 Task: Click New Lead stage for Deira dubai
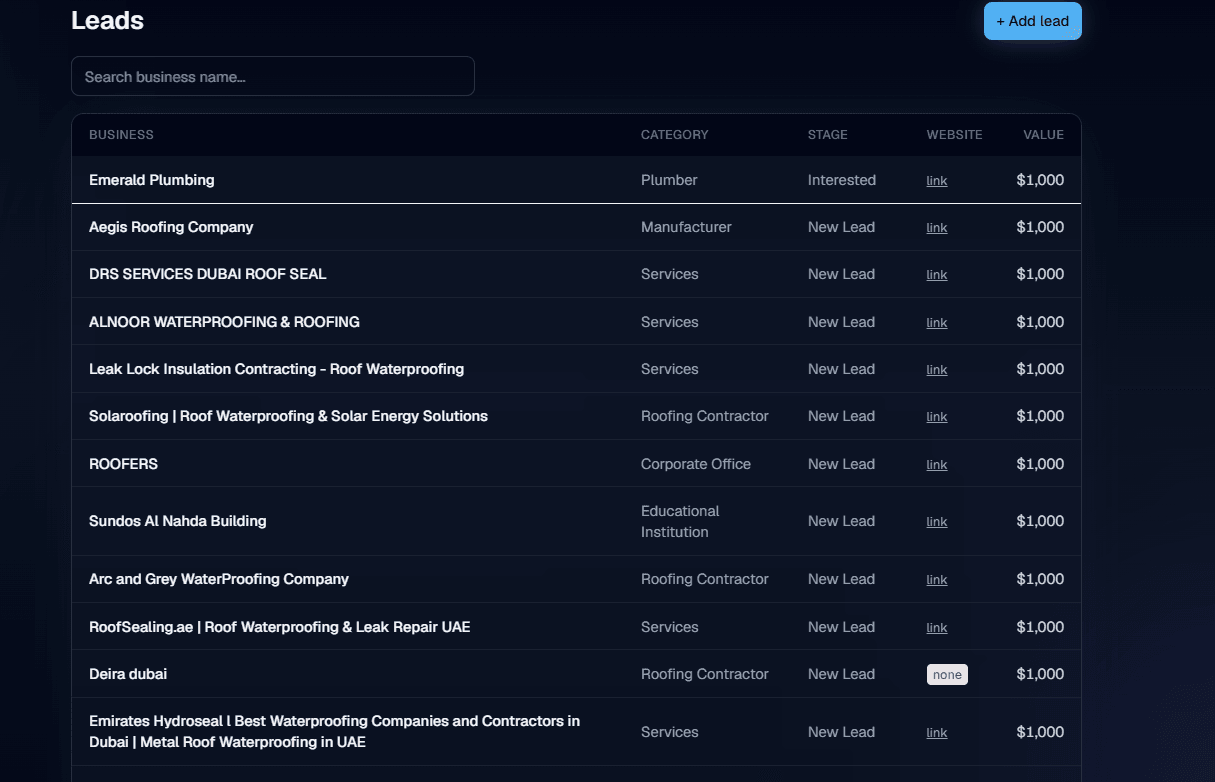[841, 674]
